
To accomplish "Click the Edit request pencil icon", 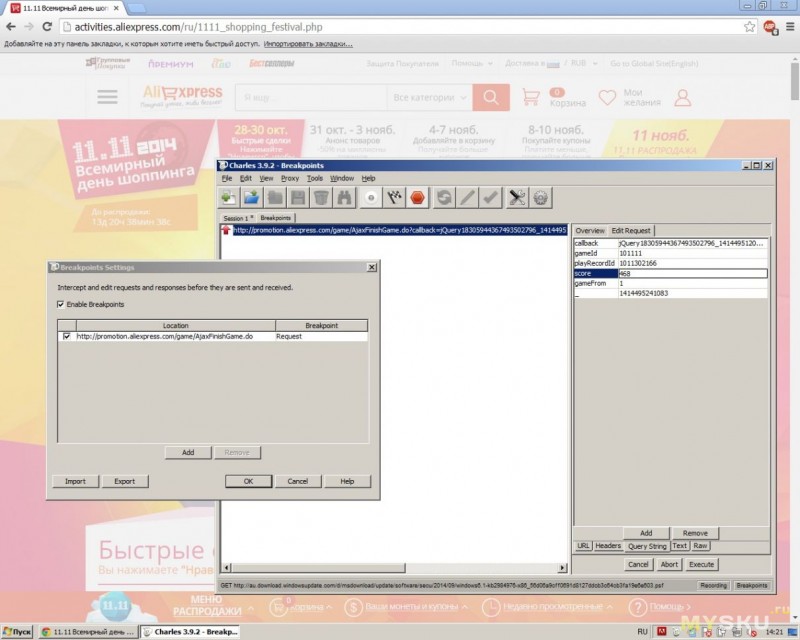I will coord(467,198).
